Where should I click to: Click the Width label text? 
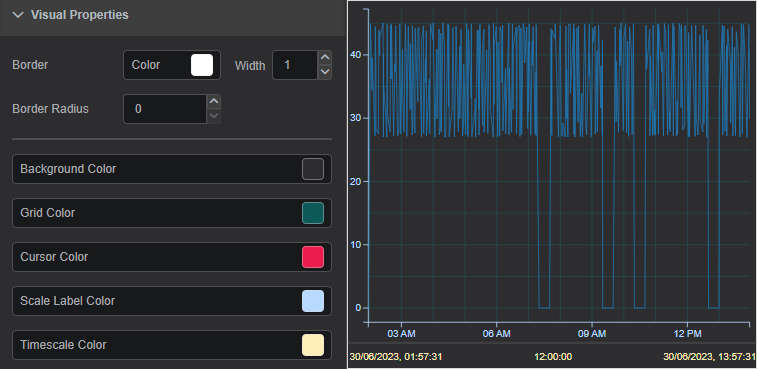(250, 65)
